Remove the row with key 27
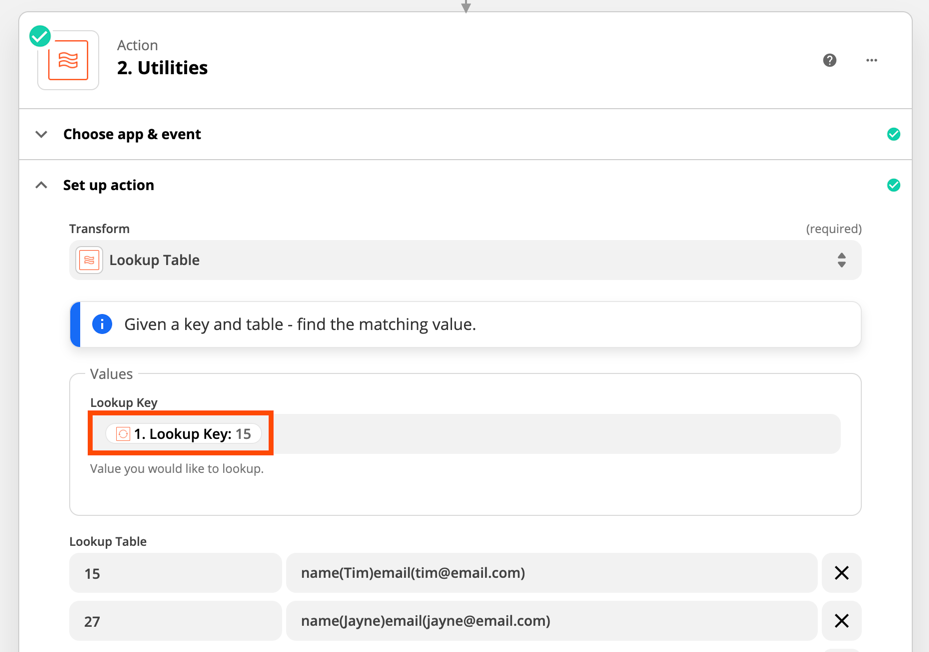The width and height of the screenshot is (929, 652). click(841, 621)
